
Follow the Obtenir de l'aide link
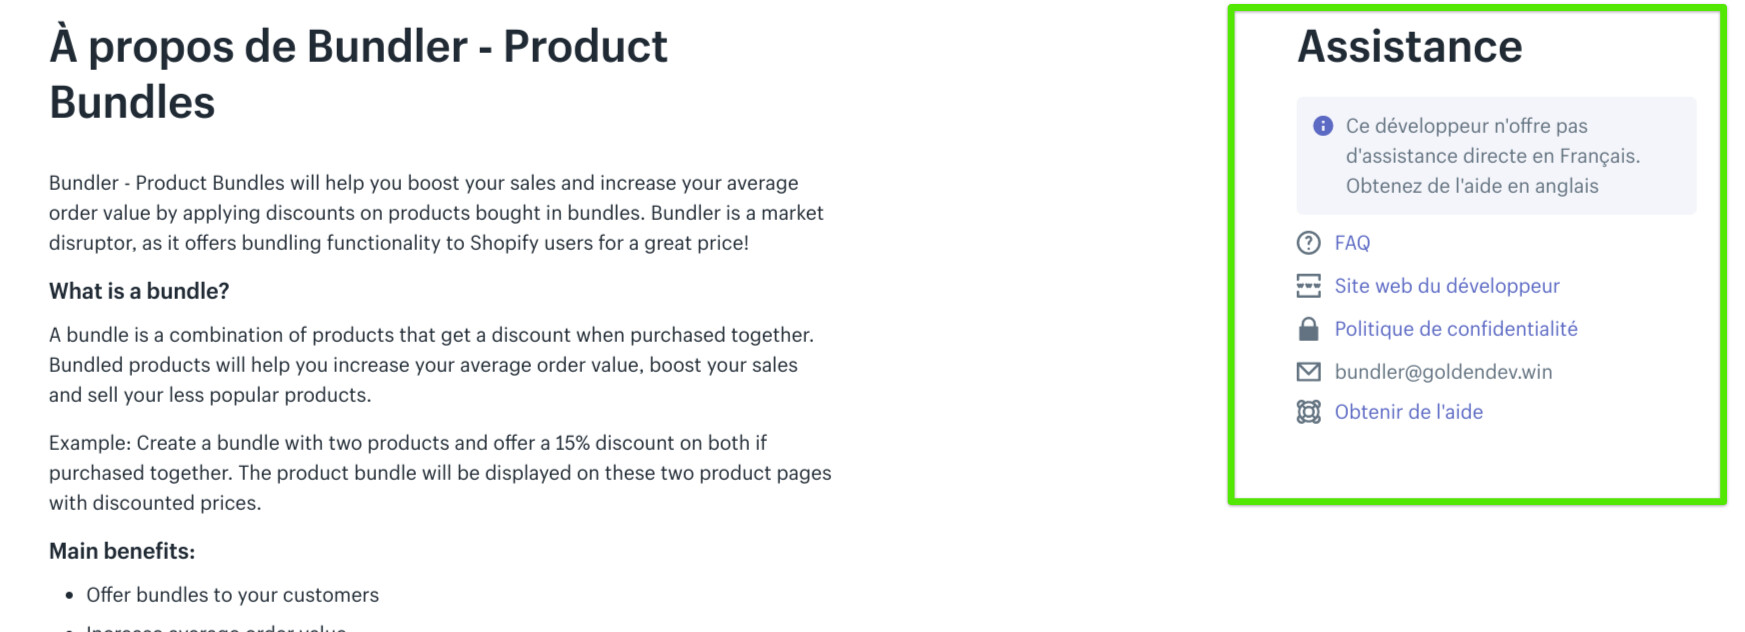pyautogui.click(x=1408, y=412)
